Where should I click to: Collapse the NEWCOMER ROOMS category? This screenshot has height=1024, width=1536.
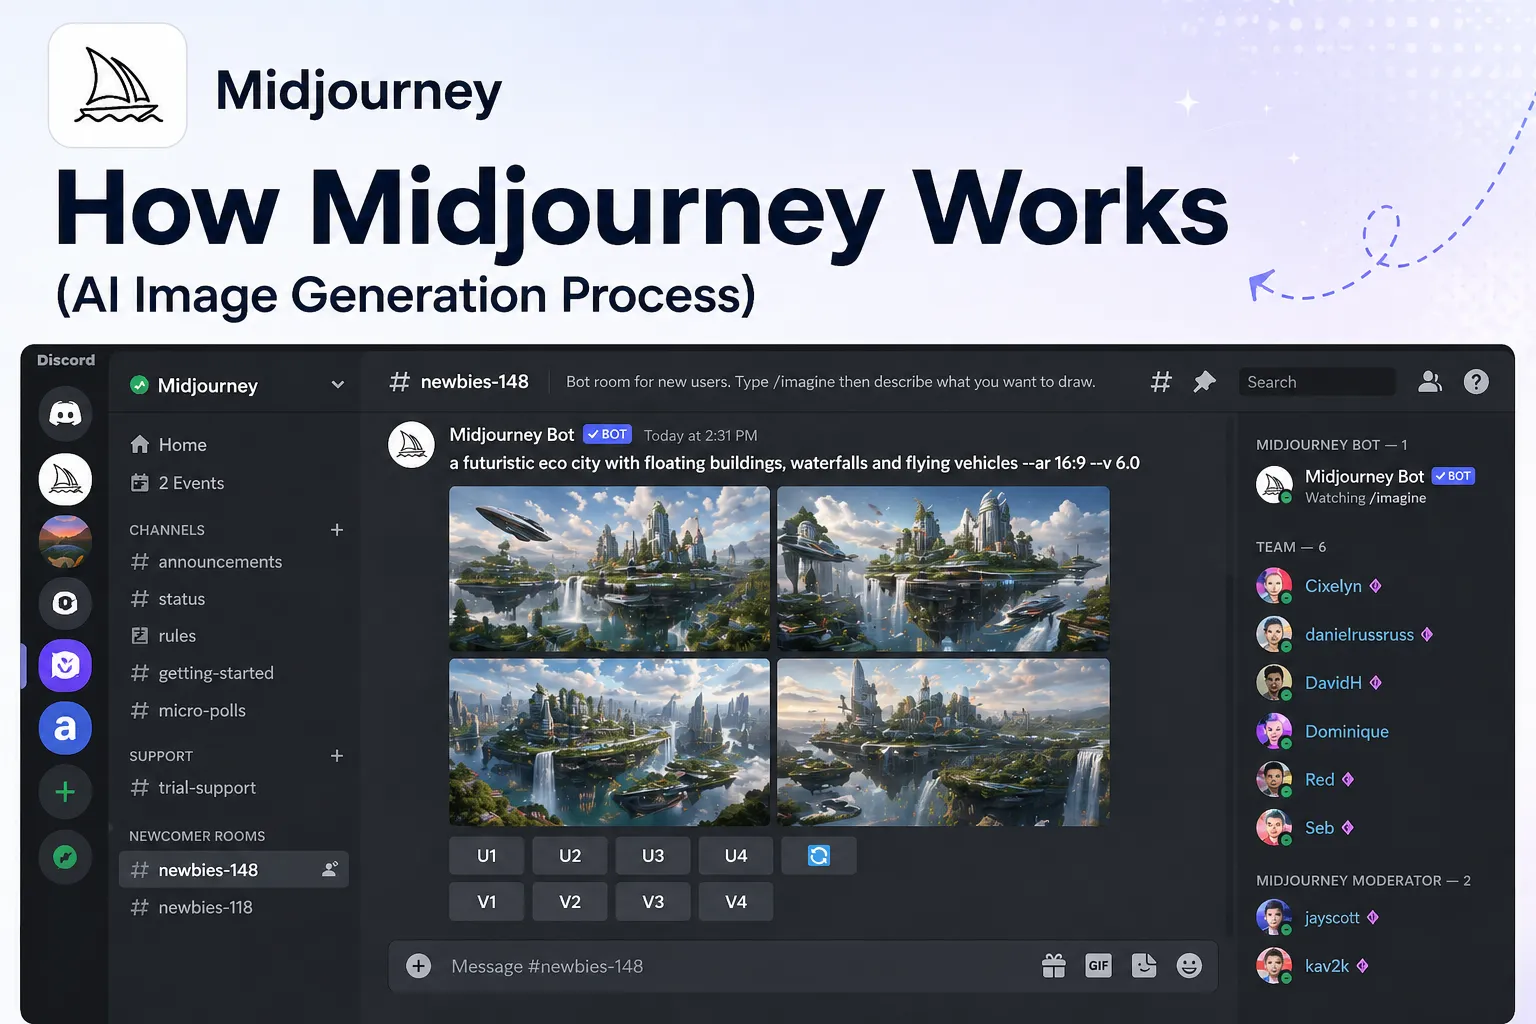(197, 836)
